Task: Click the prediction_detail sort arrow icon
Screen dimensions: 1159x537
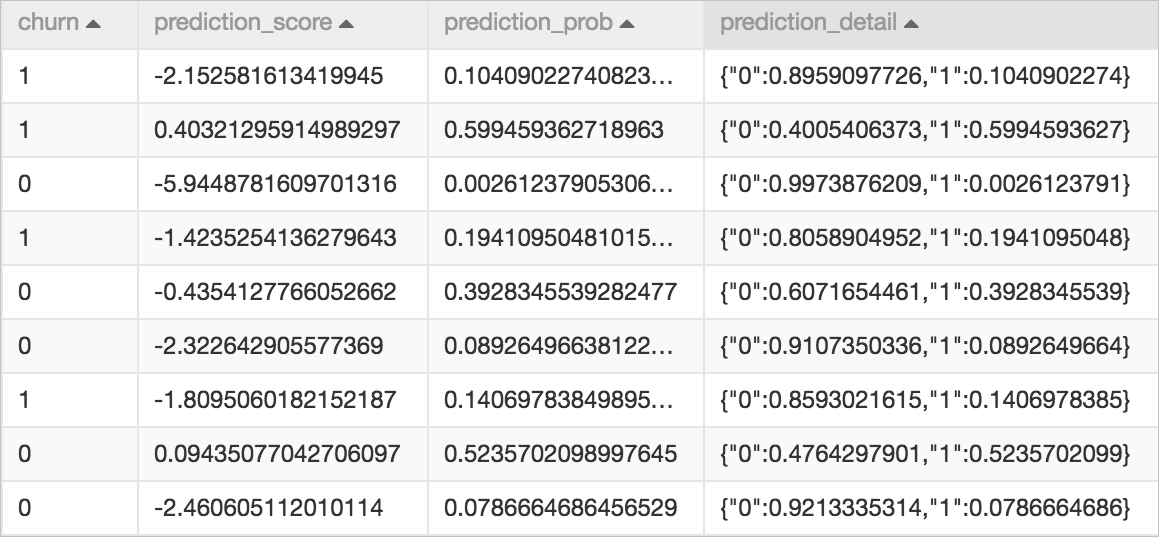Action: click(911, 24)
